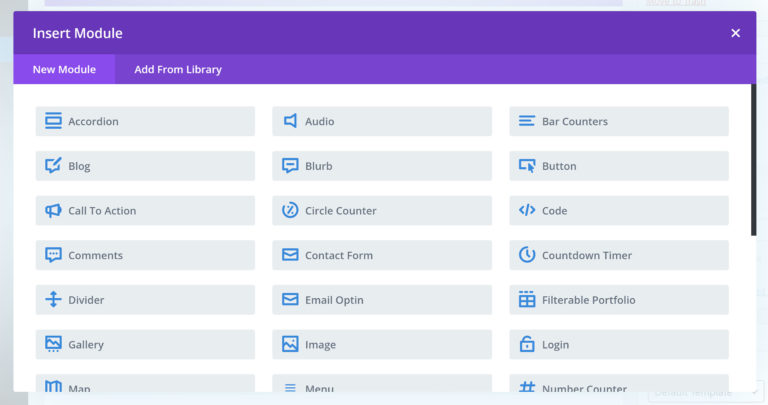
Task: Click the Insert Module dialog title
Action: (77, 33)
